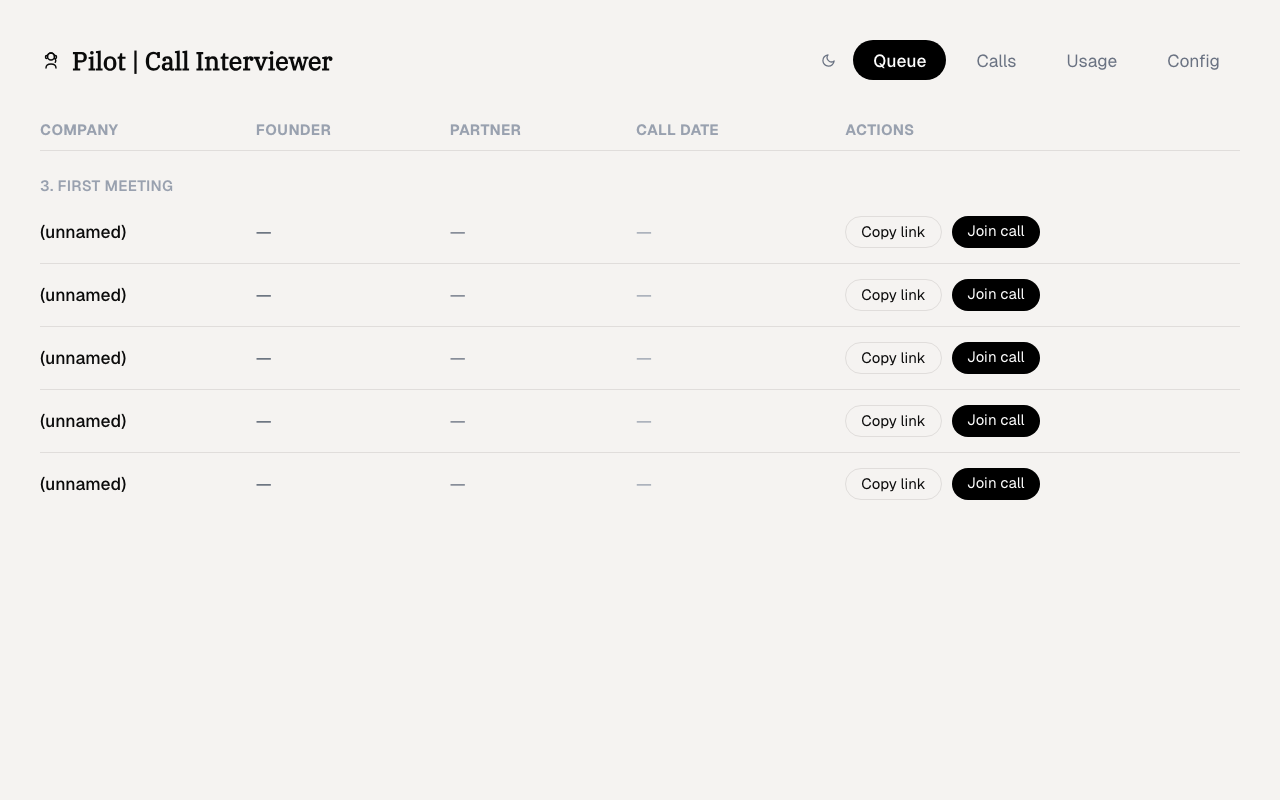Collapse the 3. FIRST MEETING section

pyautogui.click(x=106, y=186)
